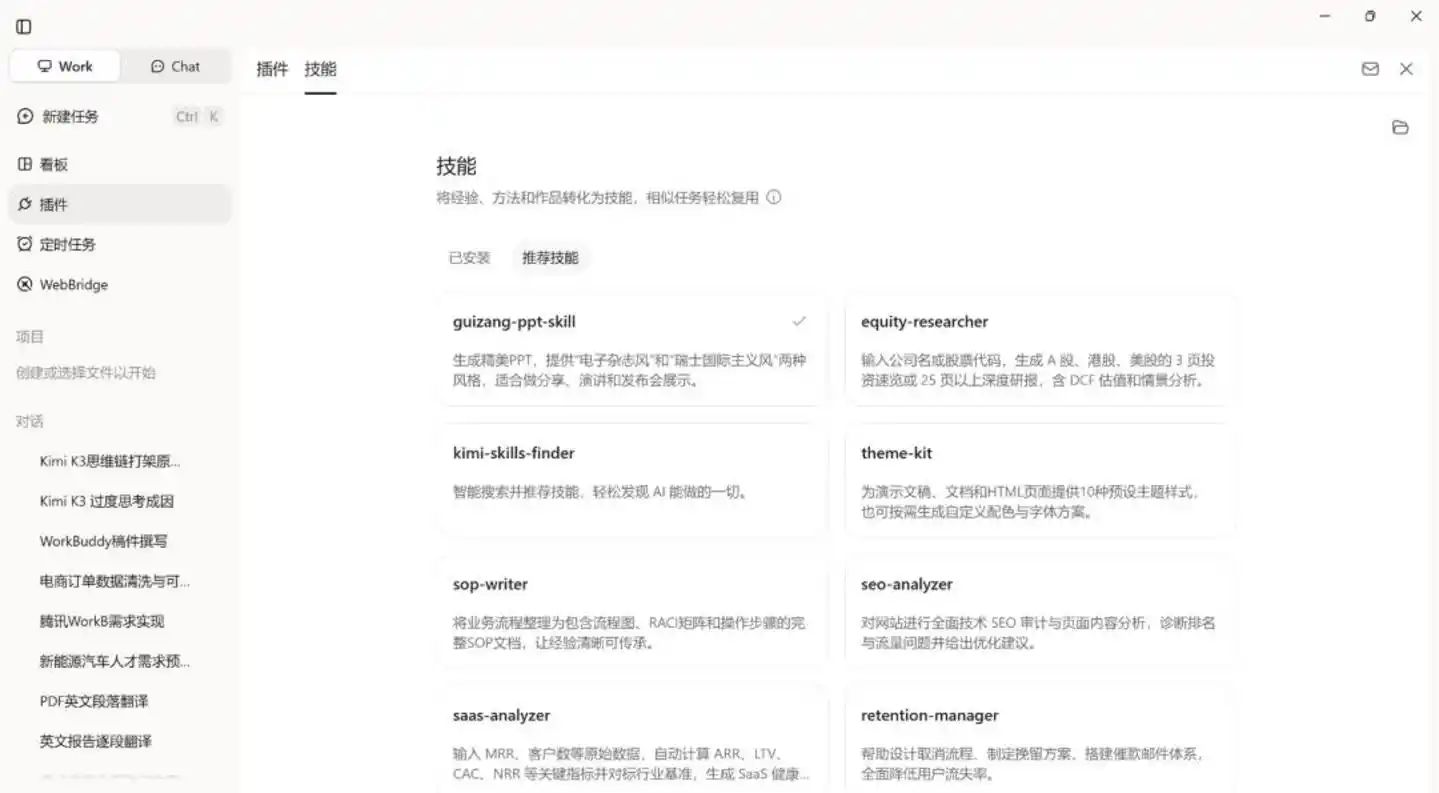Image resolution: width=1439 pixels, height=793 pixels.
Task: Open the seo-analyzer skill card
Action: tap(1040, 611)
